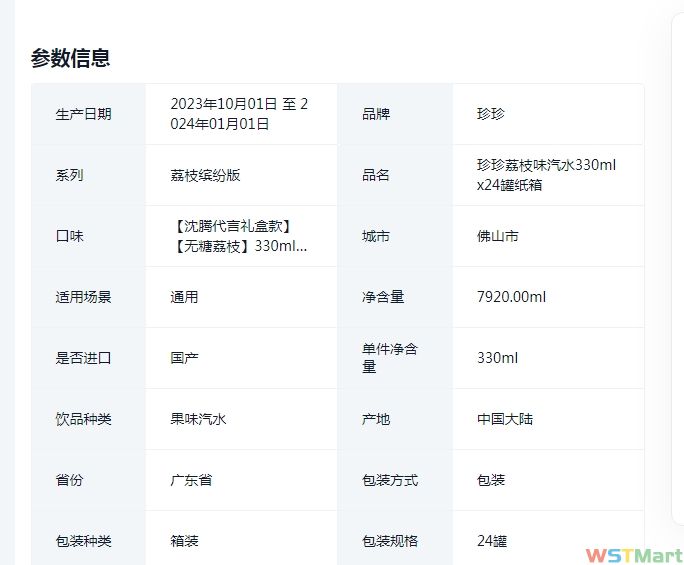684x565 pixels.
Task: Select the 适用场景 value 通用
Action: [184, 297]
